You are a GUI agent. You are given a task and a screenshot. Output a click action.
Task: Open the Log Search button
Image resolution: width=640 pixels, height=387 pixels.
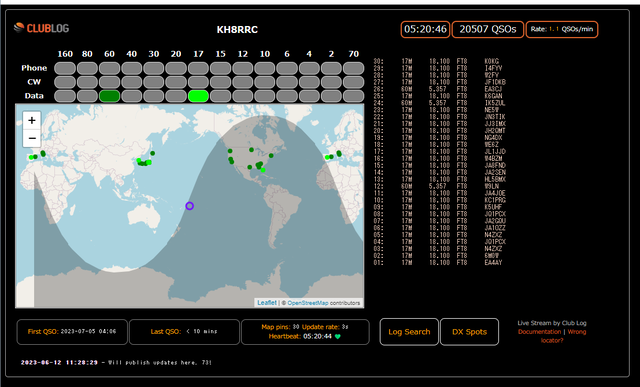click(x=409, y=332)
